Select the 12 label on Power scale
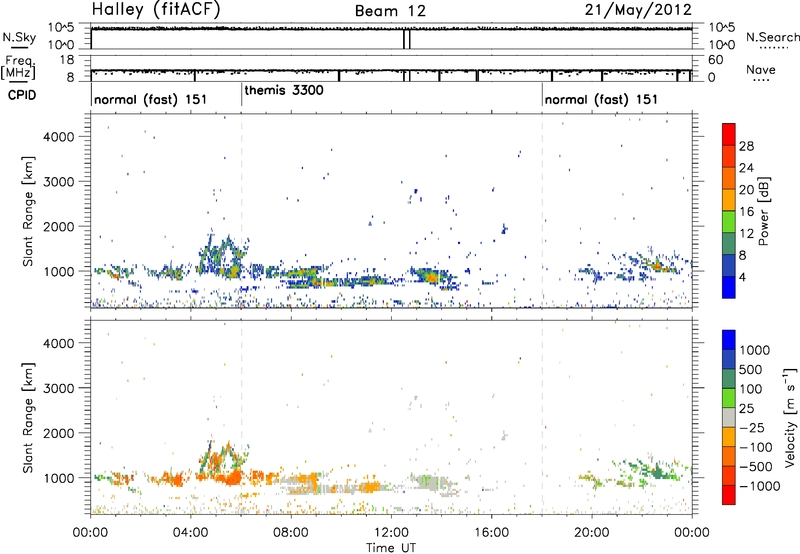800x554 pixels. [x=746, y=234]
